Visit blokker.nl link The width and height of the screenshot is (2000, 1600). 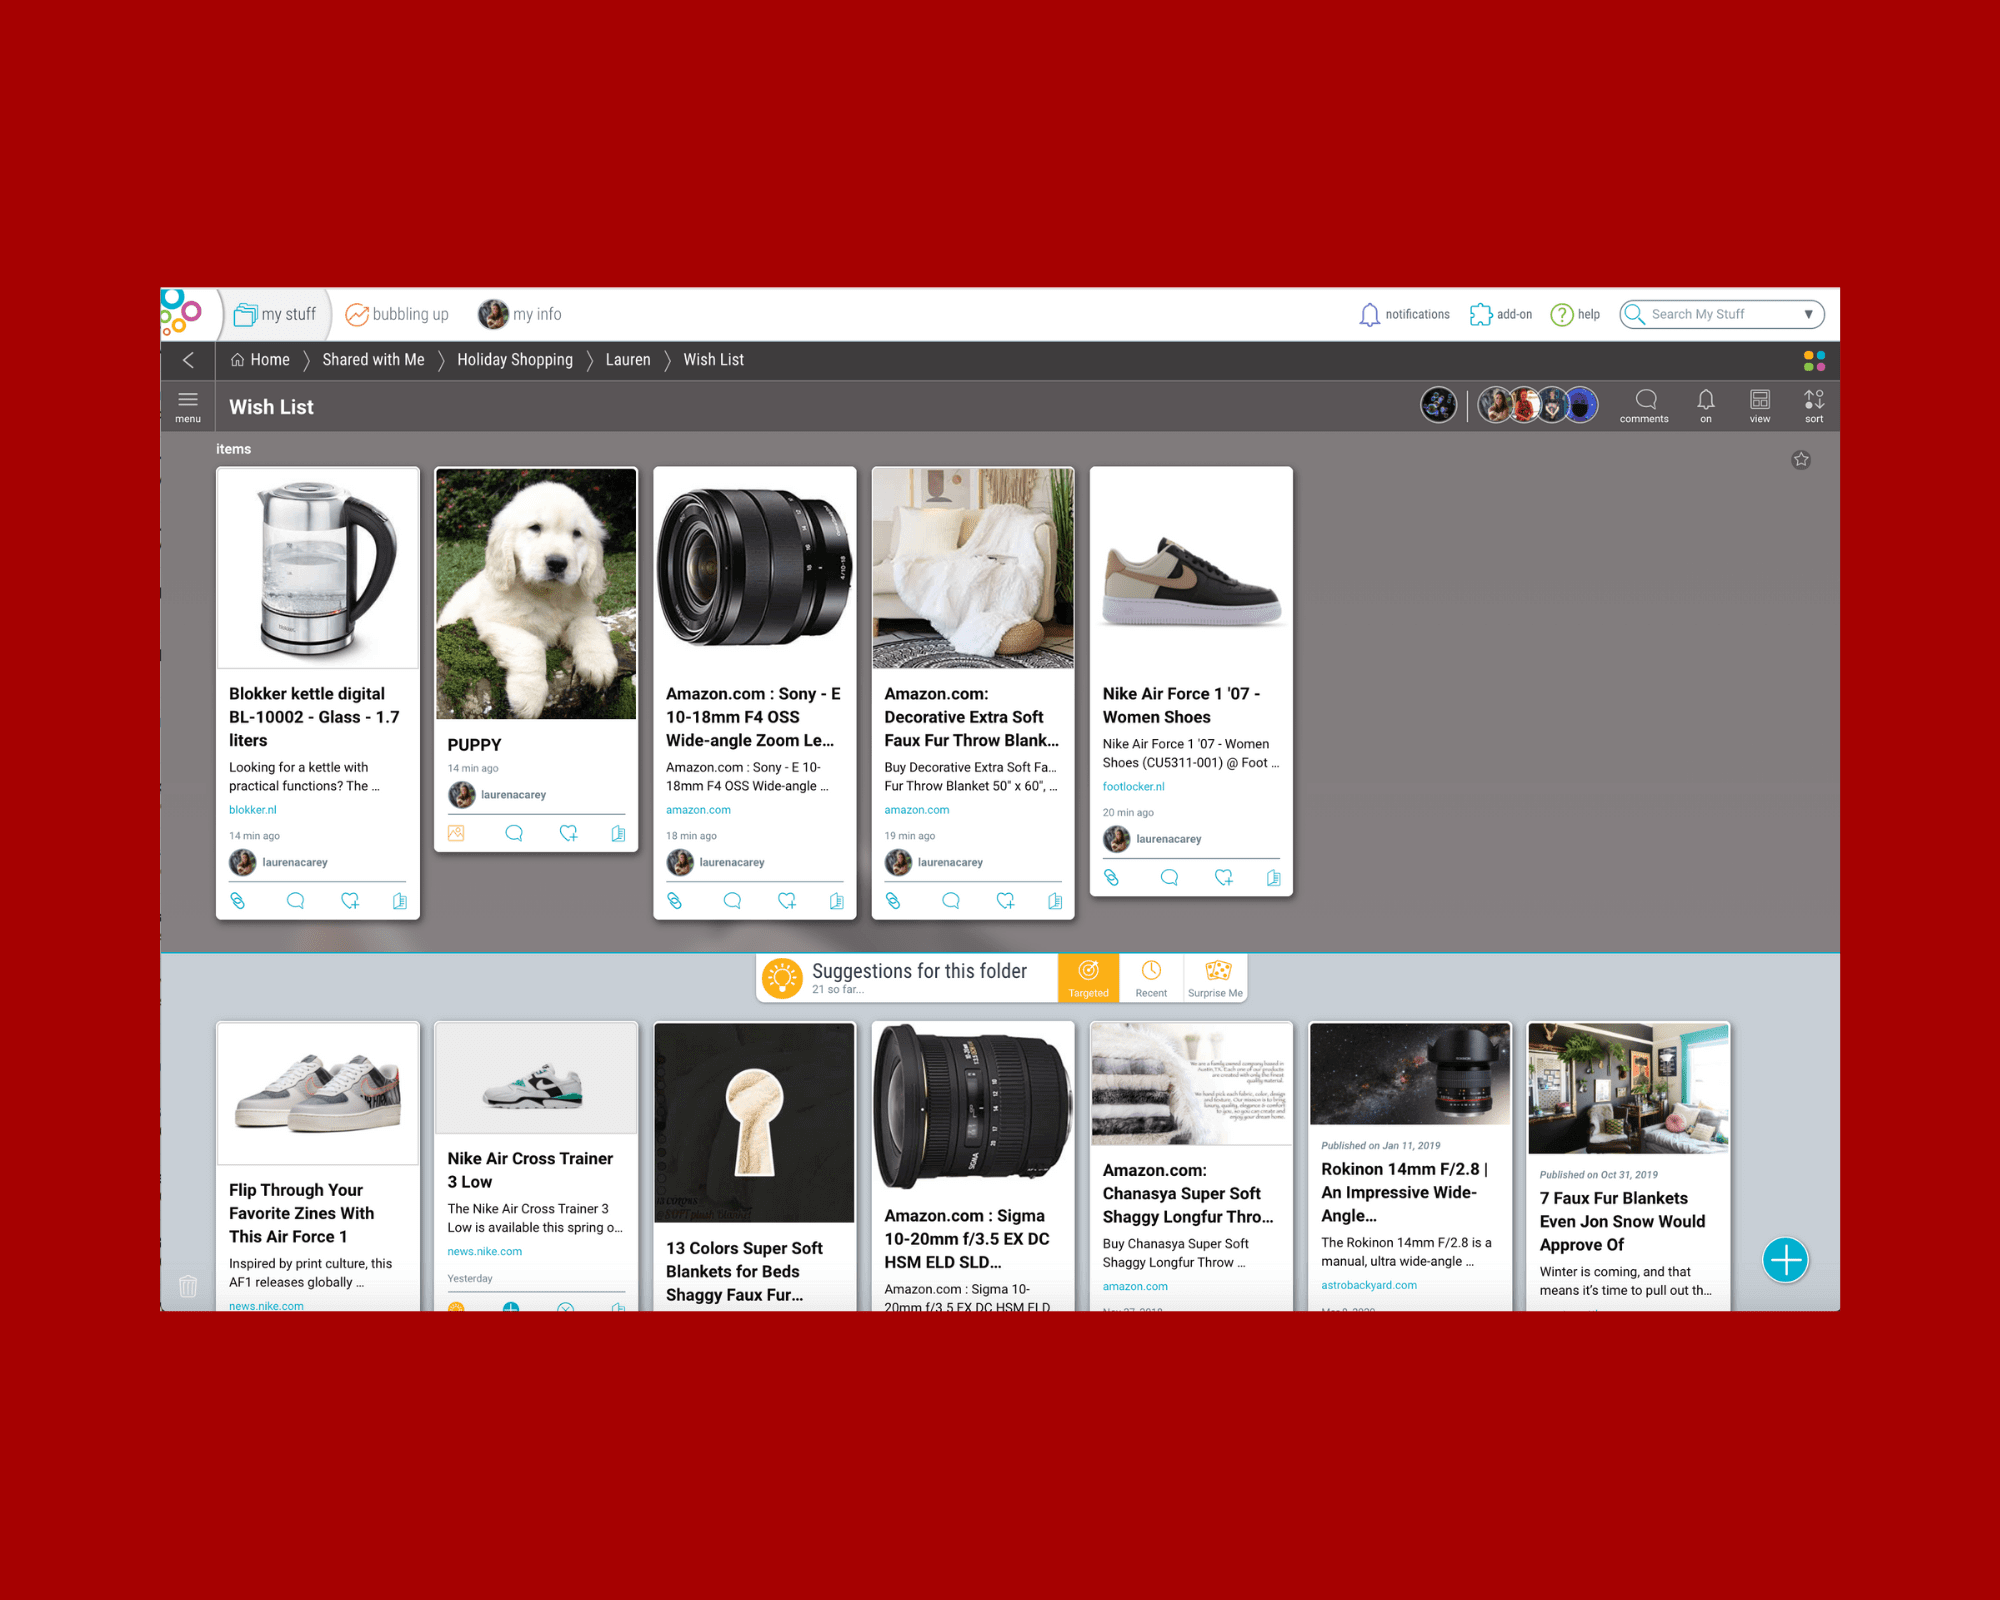(252, 810)
